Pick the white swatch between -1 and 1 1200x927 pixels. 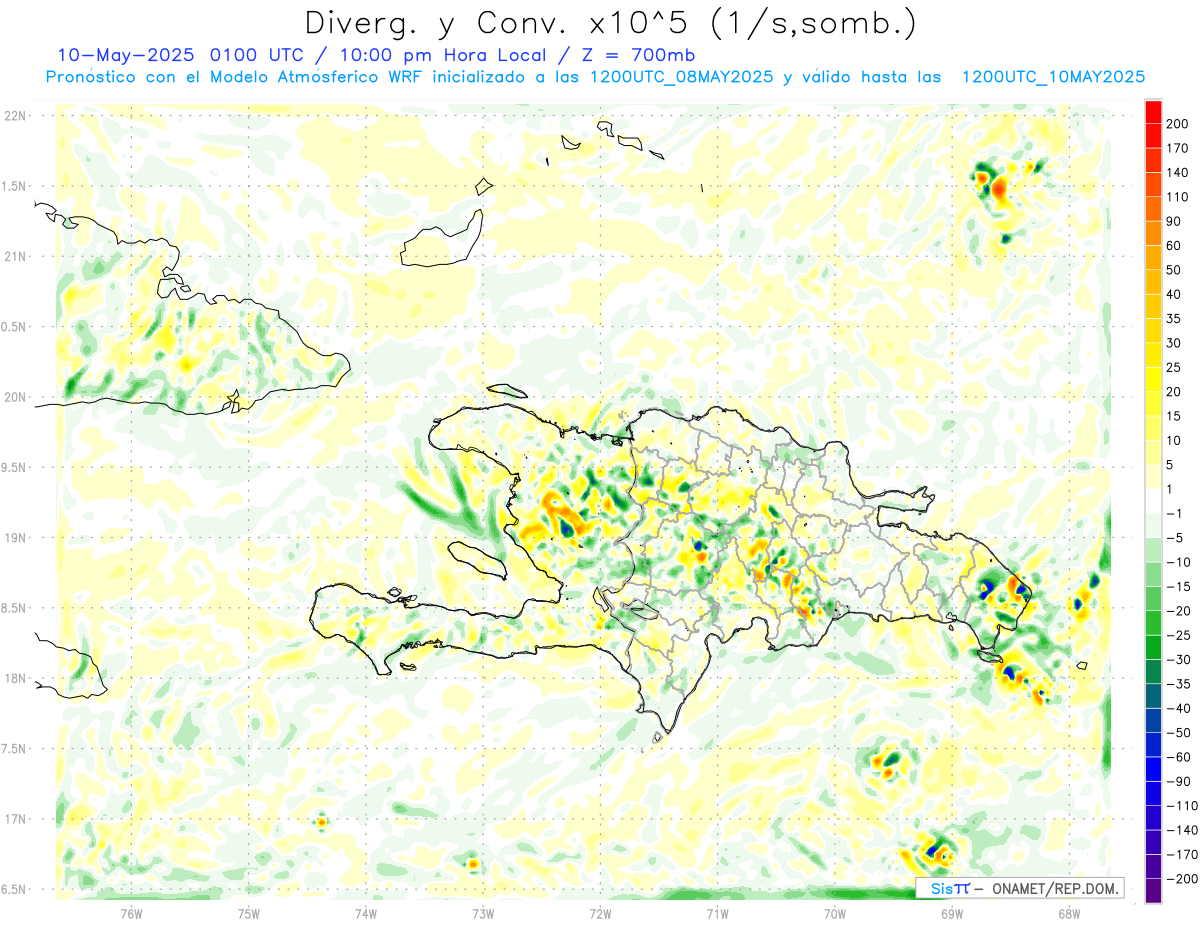[x=1153, y=502]
